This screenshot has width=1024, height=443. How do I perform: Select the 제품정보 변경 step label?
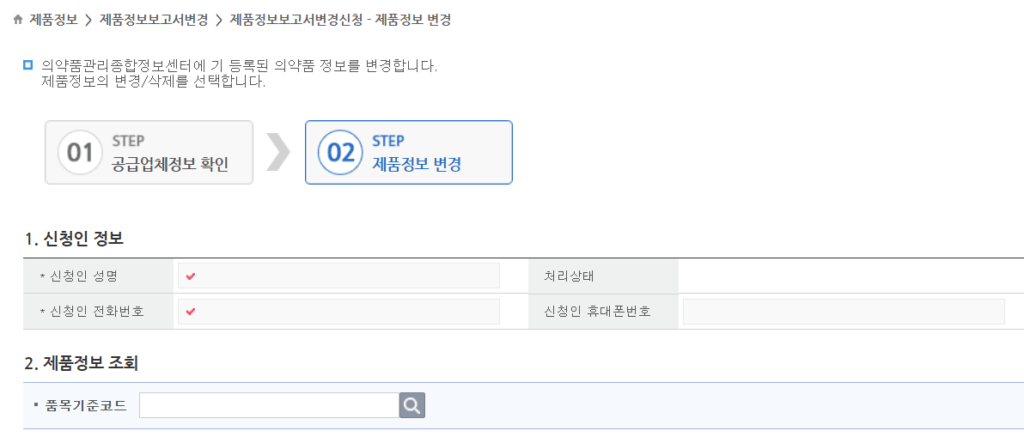click(416, 164)
